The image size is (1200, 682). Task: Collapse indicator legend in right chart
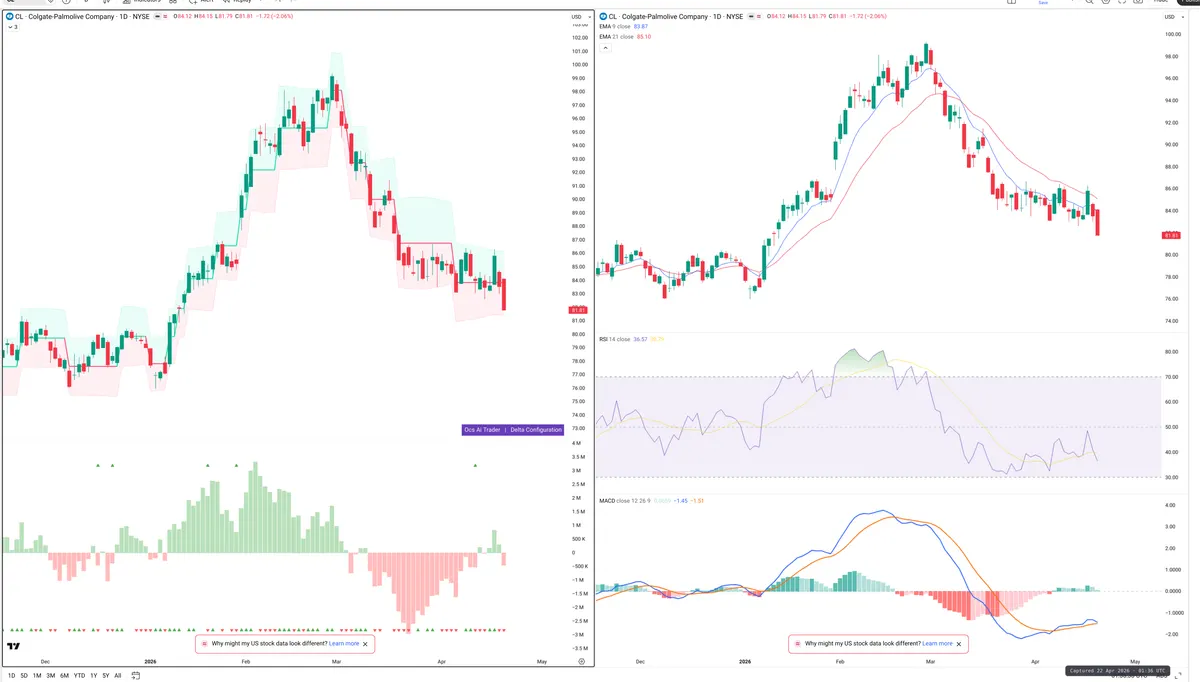coord(604,47)
